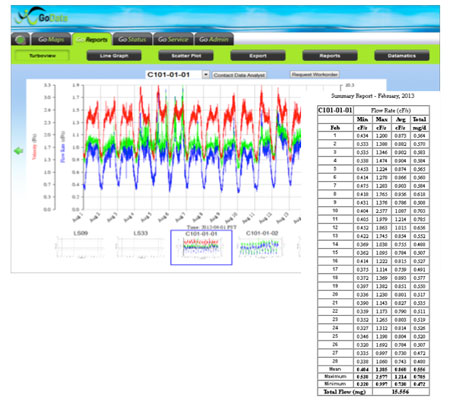Click the Min column header
This screenshot has height=400, width=450.
363,119
